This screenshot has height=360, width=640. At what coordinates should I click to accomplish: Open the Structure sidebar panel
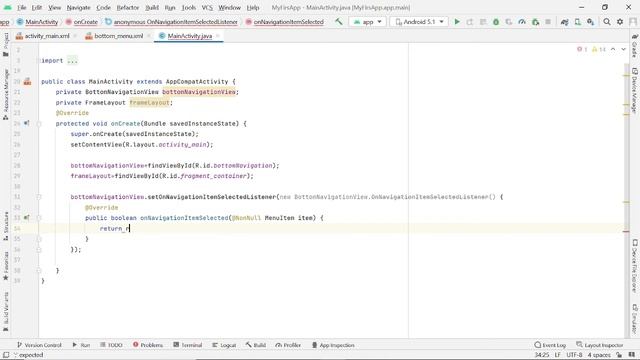tap(6, 226)
